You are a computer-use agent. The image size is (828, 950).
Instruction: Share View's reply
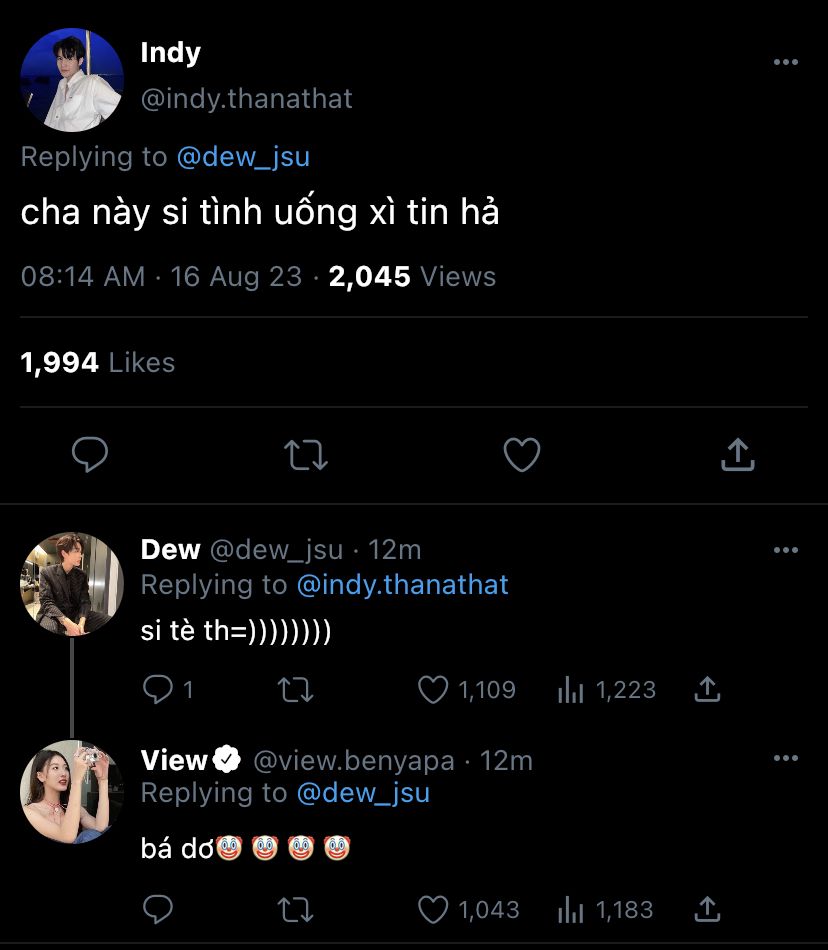707,909
